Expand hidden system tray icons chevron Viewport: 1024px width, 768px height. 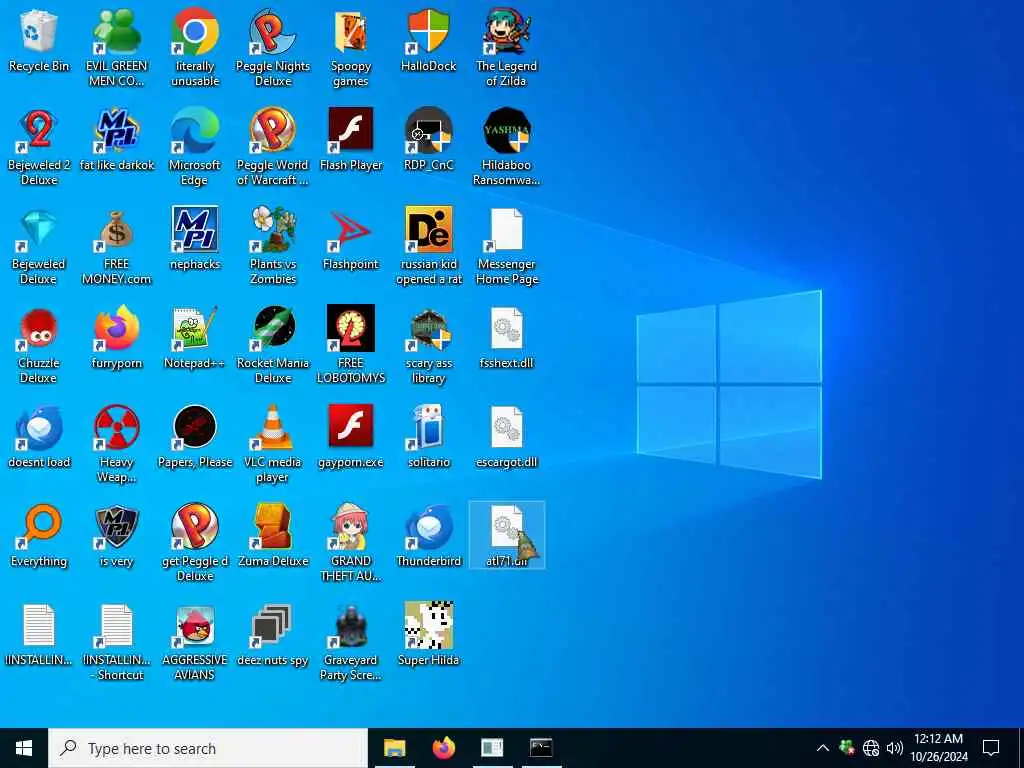coord(823,748)
